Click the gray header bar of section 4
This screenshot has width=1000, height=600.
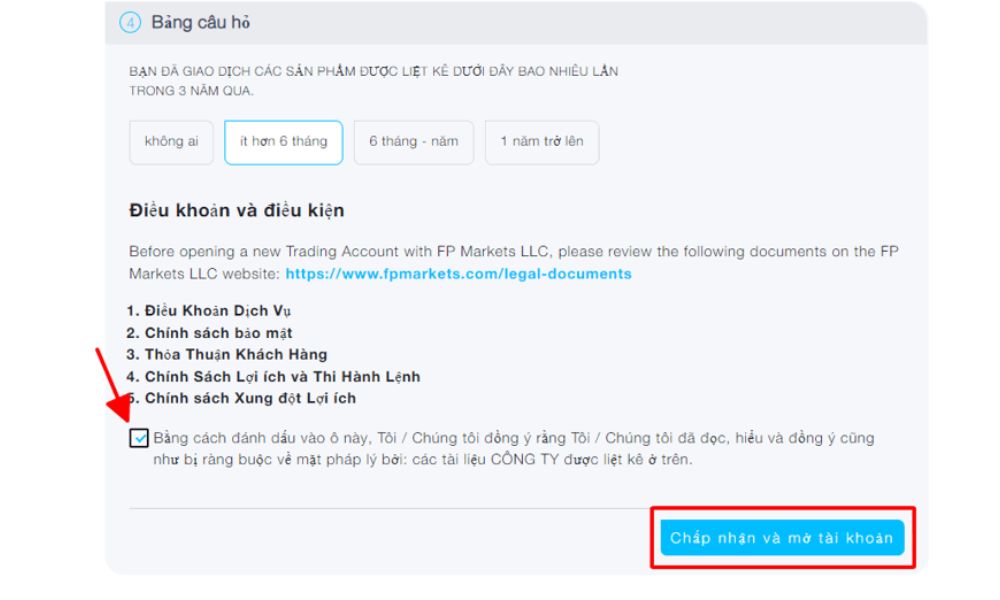600,23
